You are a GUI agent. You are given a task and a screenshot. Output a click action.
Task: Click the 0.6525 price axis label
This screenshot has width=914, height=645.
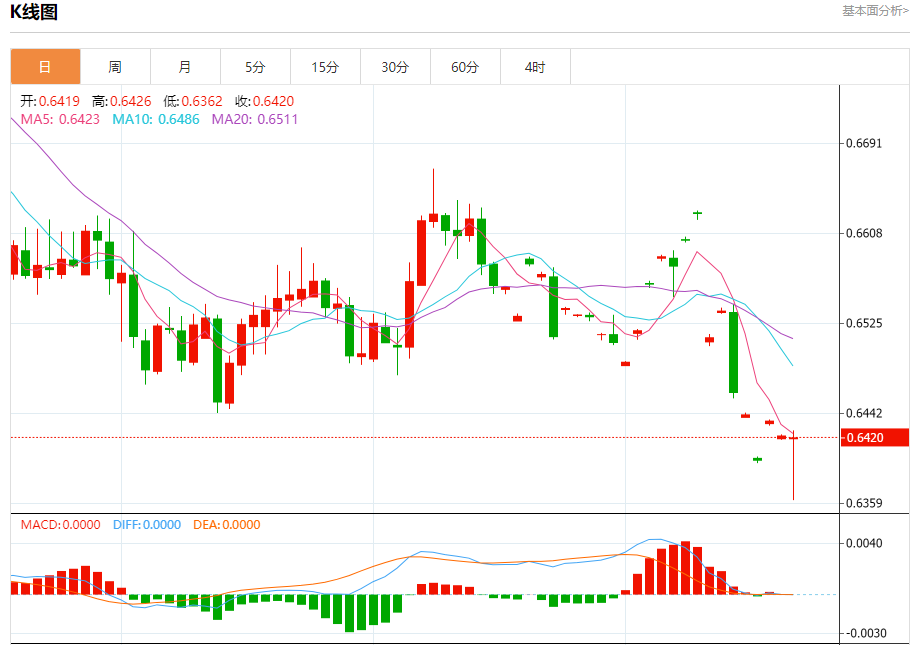point(864,323)
